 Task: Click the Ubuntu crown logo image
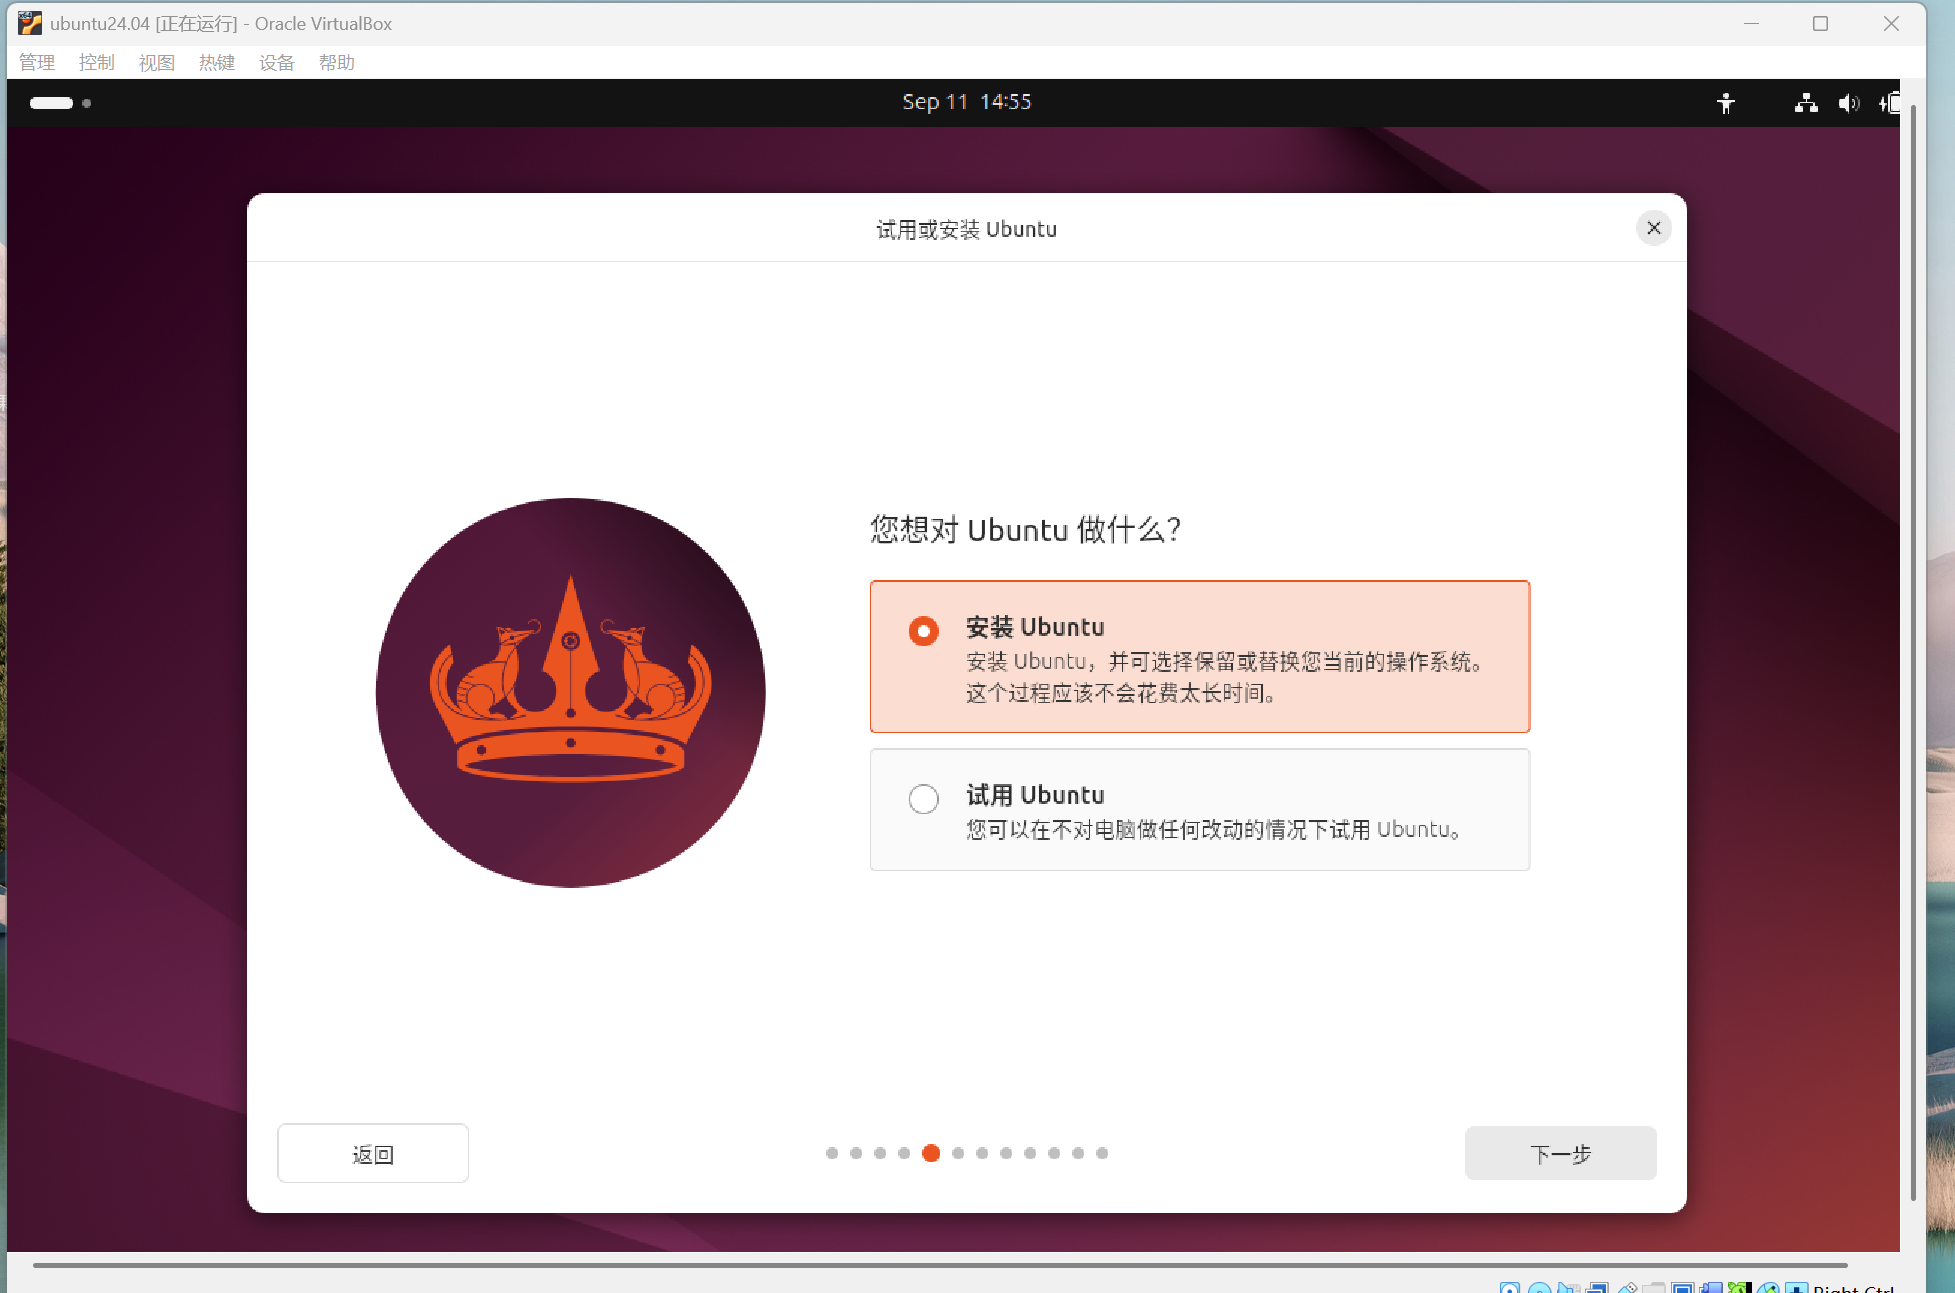[x=570, y=692]
